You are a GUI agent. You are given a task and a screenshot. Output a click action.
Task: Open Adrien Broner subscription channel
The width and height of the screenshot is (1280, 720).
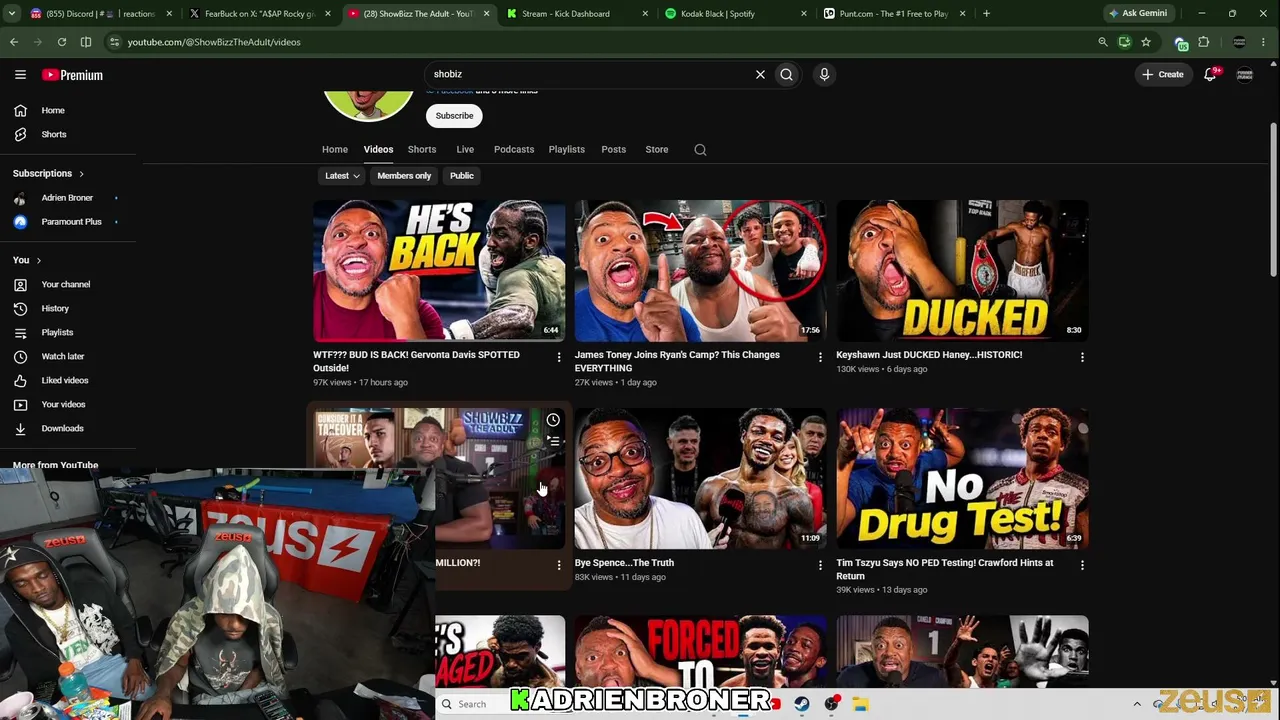coord(68,198)
